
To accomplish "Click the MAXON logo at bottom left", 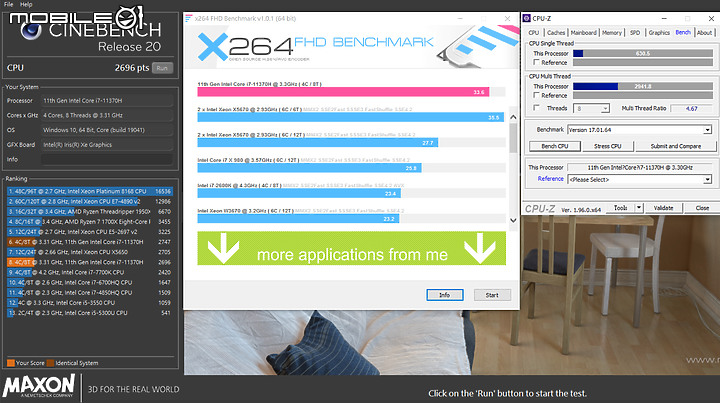I will tap(39, 386).
